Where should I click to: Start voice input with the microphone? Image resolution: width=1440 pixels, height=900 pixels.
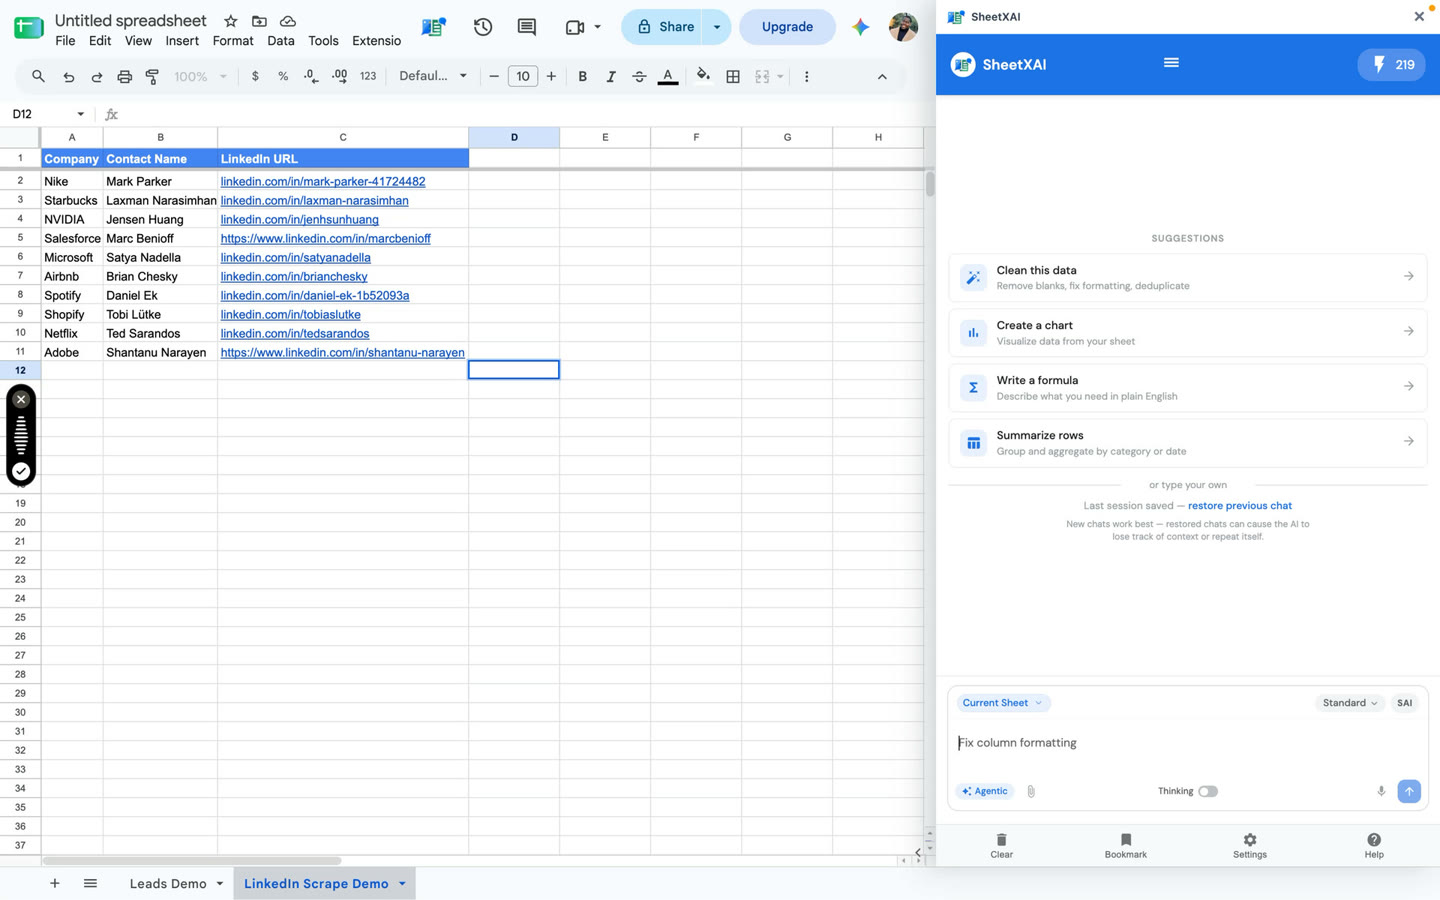pos(1381,791)
